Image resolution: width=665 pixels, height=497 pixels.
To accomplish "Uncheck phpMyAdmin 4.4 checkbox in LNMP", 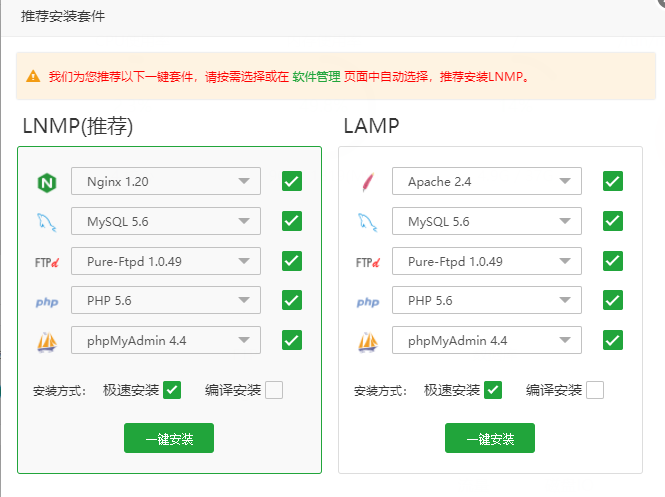I will tap(292, 340).
